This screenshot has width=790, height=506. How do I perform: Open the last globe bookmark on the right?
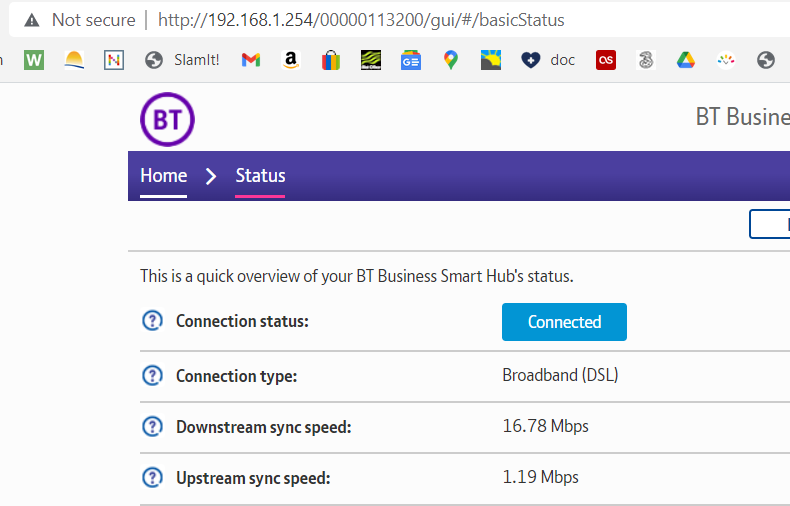click(x=766, y=60)
